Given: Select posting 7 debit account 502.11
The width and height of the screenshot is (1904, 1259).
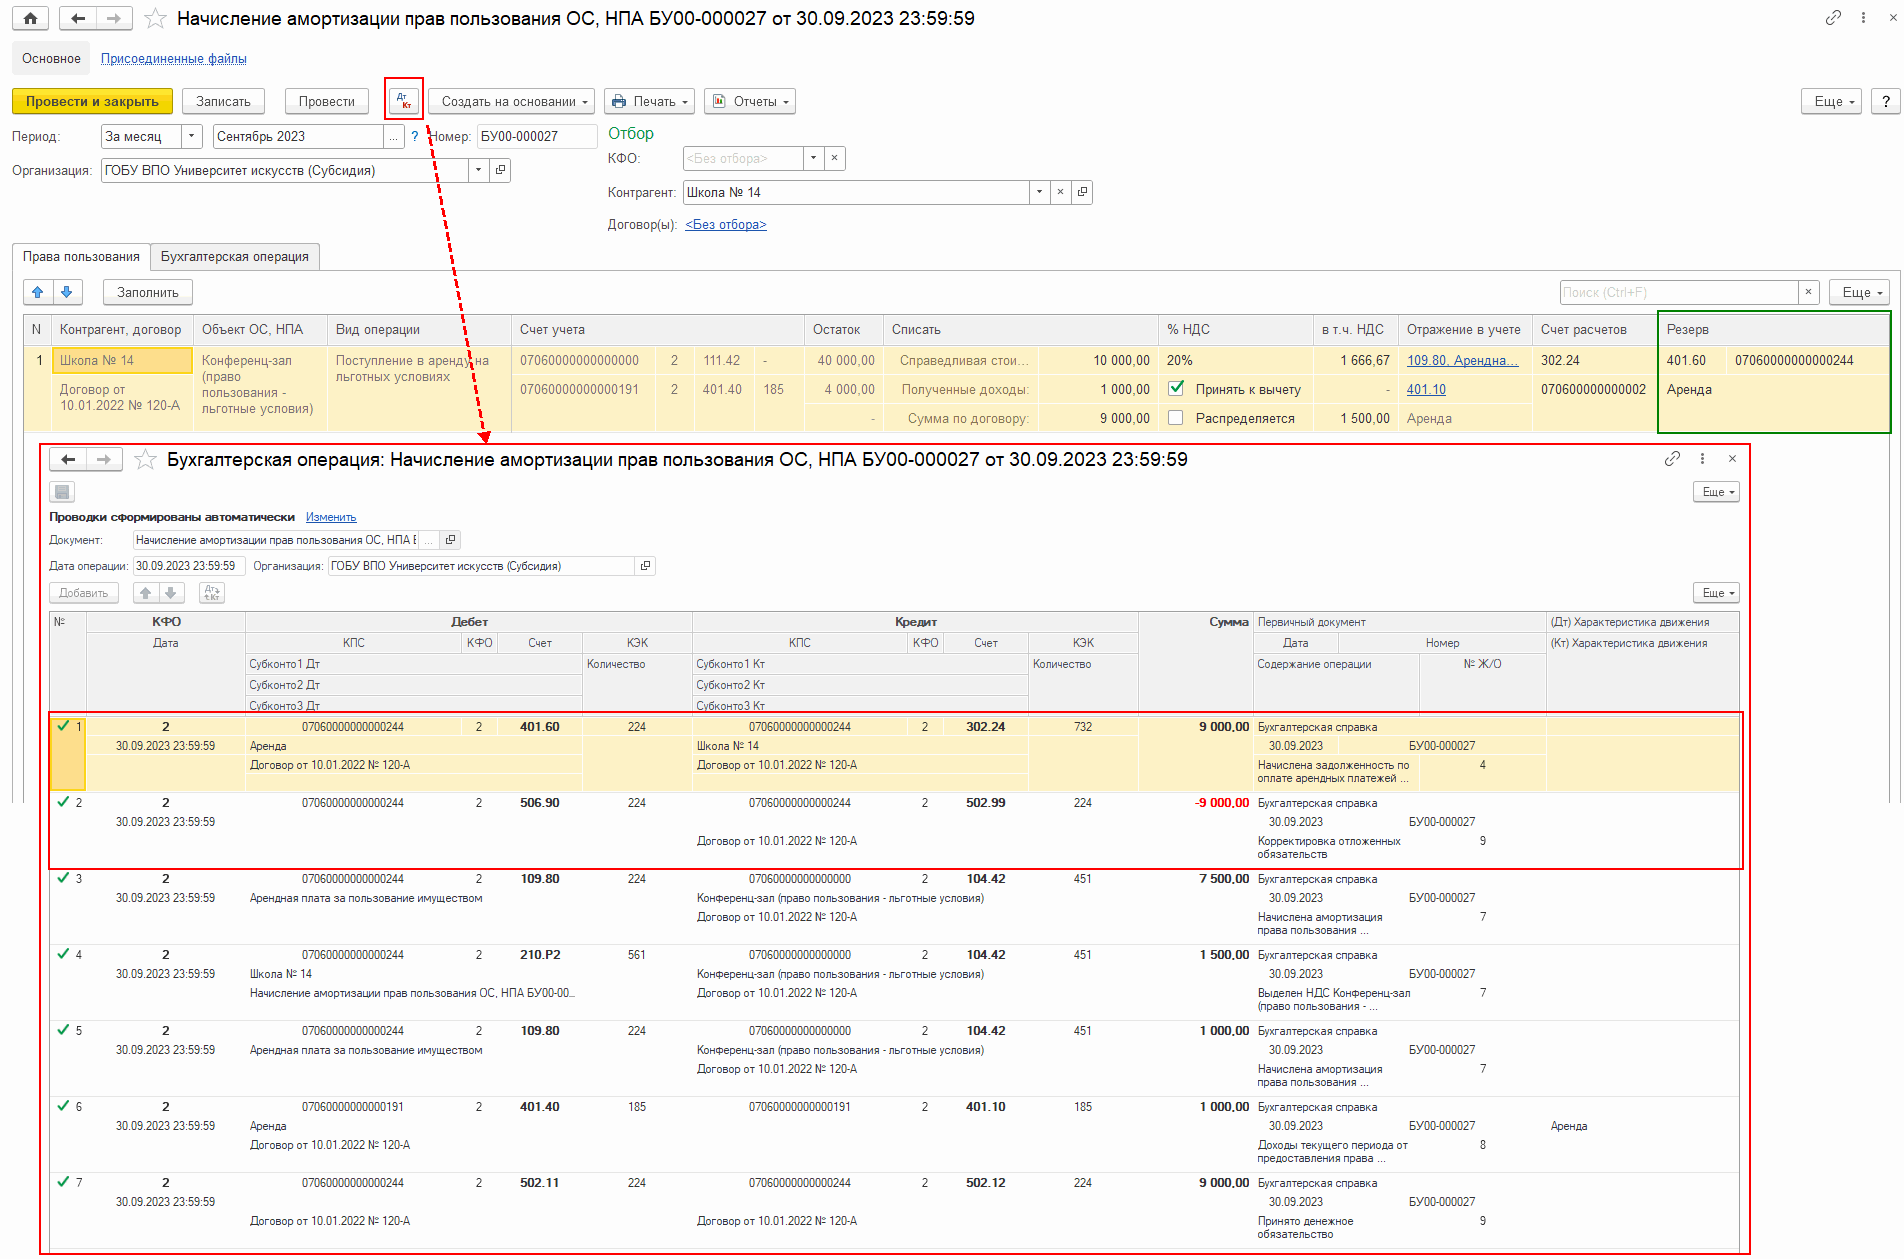Looking at the screenshot, I should pos(539,1183).
